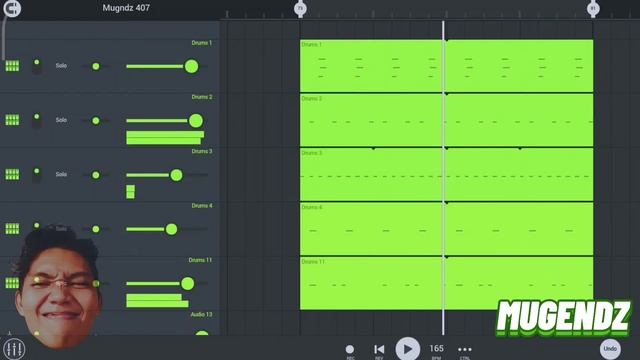Viewport: 640px width, 360px height.
Task: Click Drums 3 volume slider handle
Action: pyautogui.click(x=176, y=175)
